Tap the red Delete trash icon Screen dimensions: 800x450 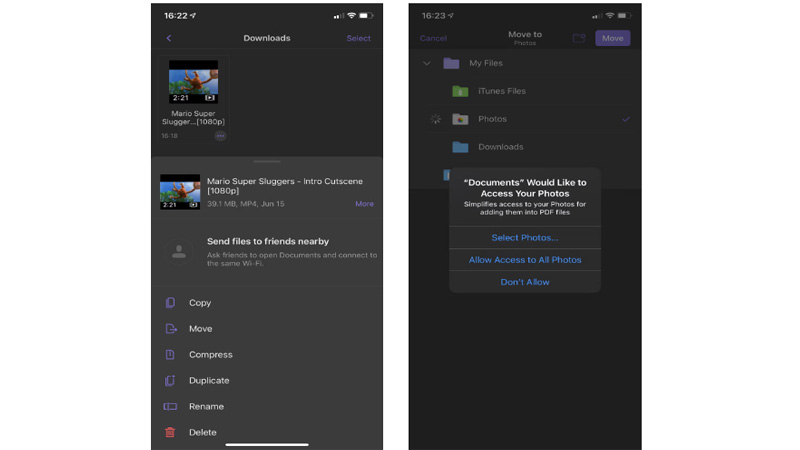[170, 433]
